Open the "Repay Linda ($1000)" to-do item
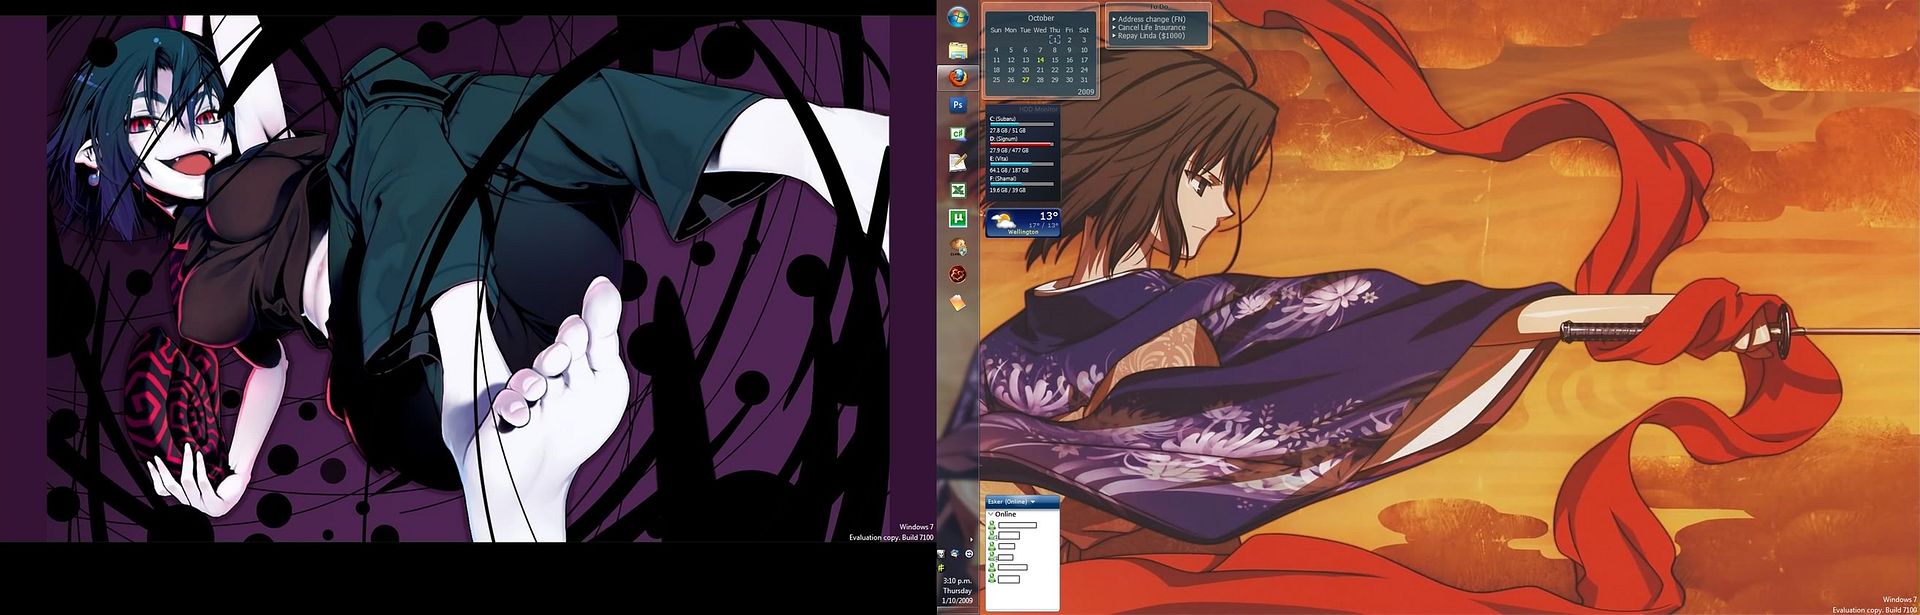The image size is (1920, 615). click(1149, 35)
